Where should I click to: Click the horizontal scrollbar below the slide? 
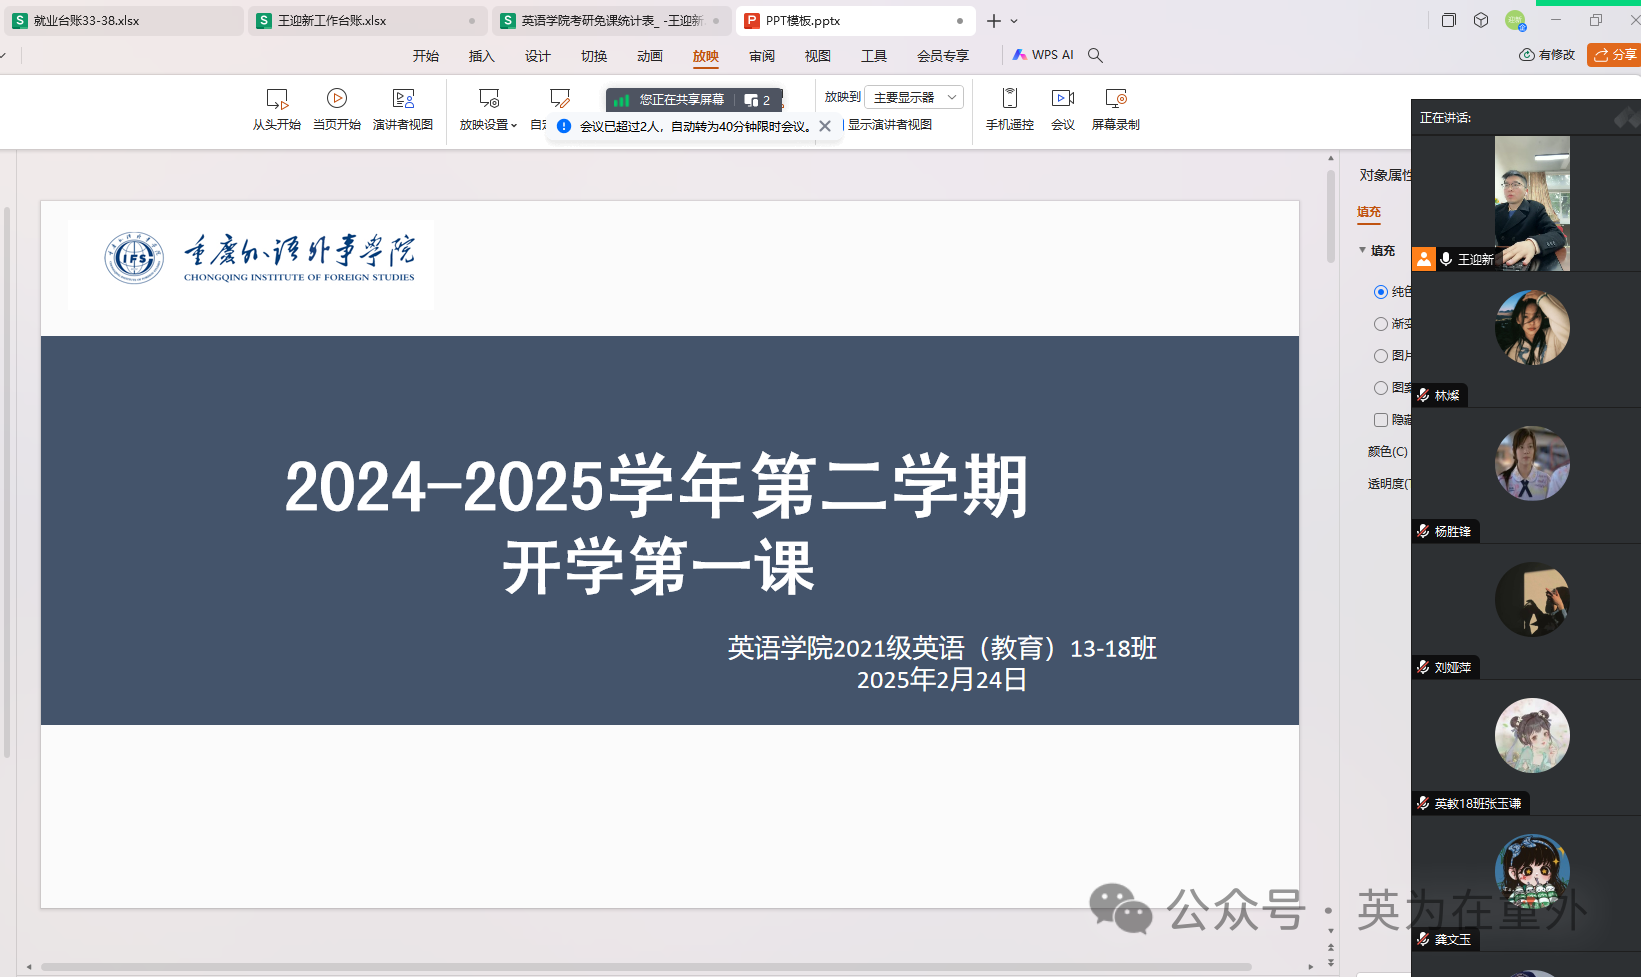pos(646,967)
